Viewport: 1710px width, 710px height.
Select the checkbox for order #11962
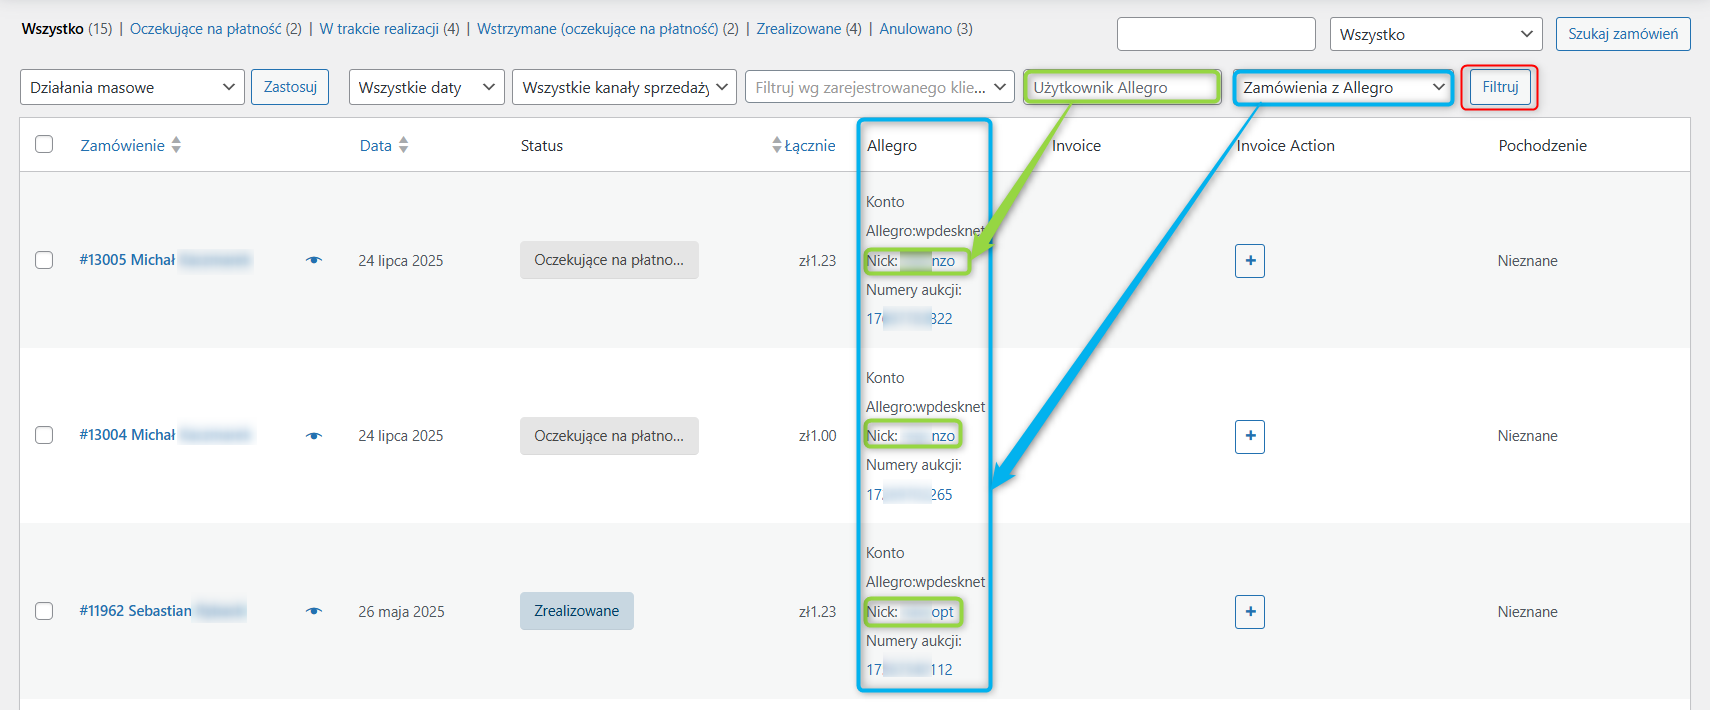click(44, 611)
